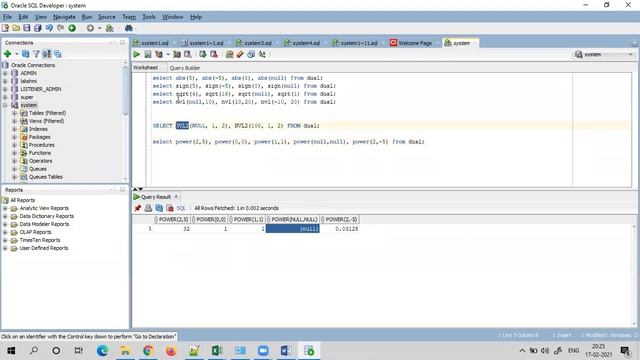The height and width of the screenshot is (360, 640).
Task: Open the File menu
Action: 7,17
